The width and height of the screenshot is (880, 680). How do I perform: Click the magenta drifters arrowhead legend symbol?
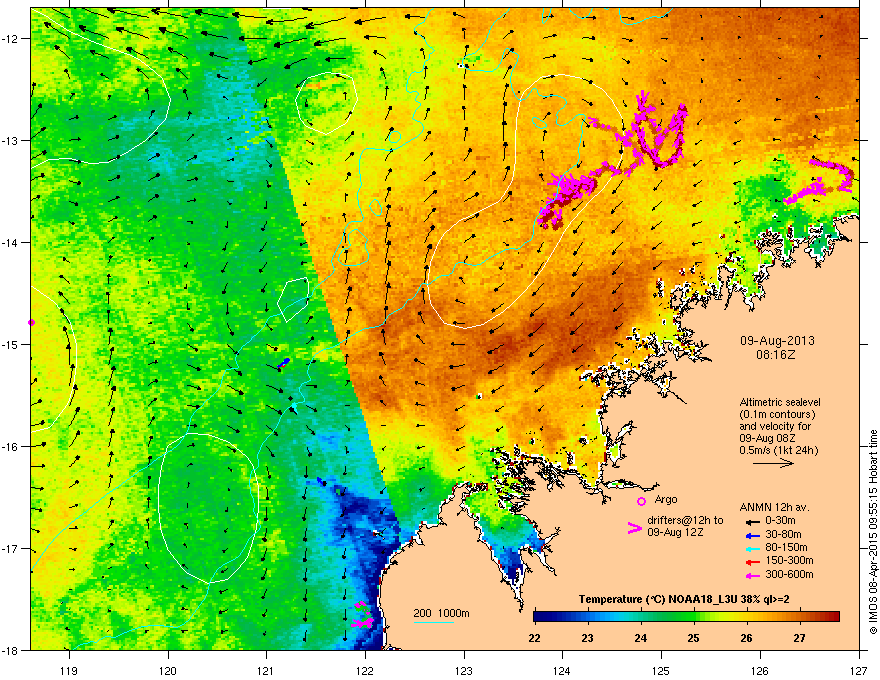[x=634, y=528]
